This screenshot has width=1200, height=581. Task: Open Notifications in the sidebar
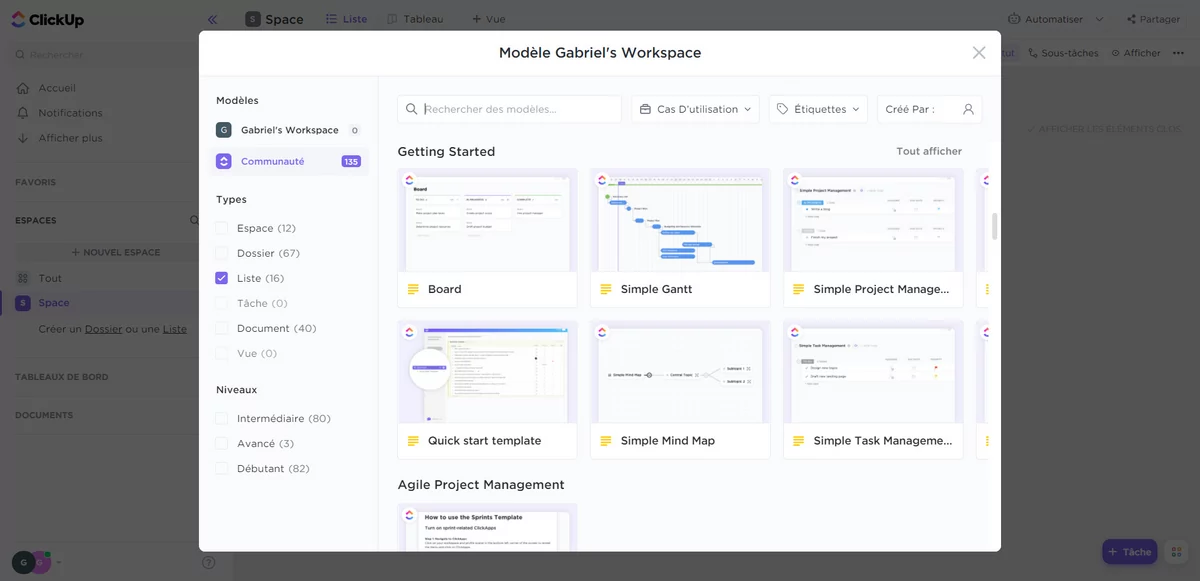click(70, 113)
